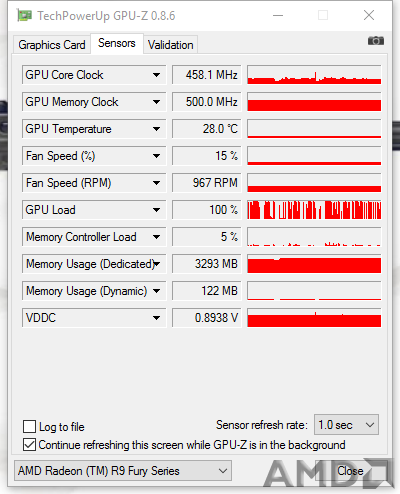Viewport: 400px width, 494px height.
Task: Click the screenshot camera icon
Action: 376,41
